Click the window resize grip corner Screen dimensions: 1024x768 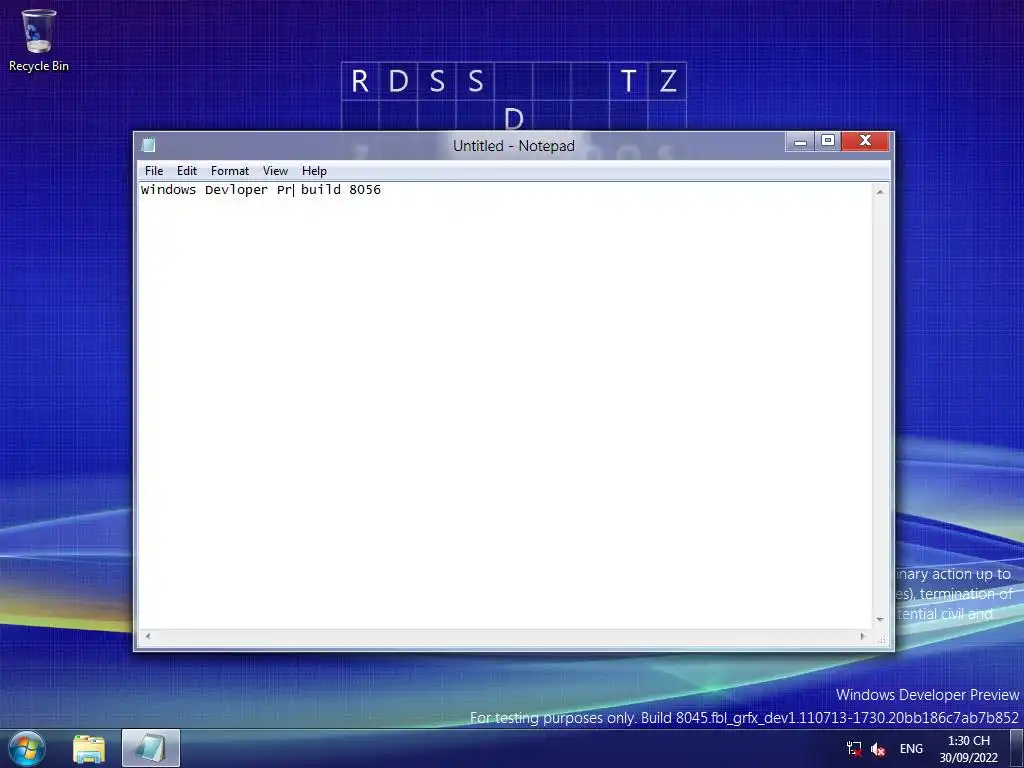[882, 639]
